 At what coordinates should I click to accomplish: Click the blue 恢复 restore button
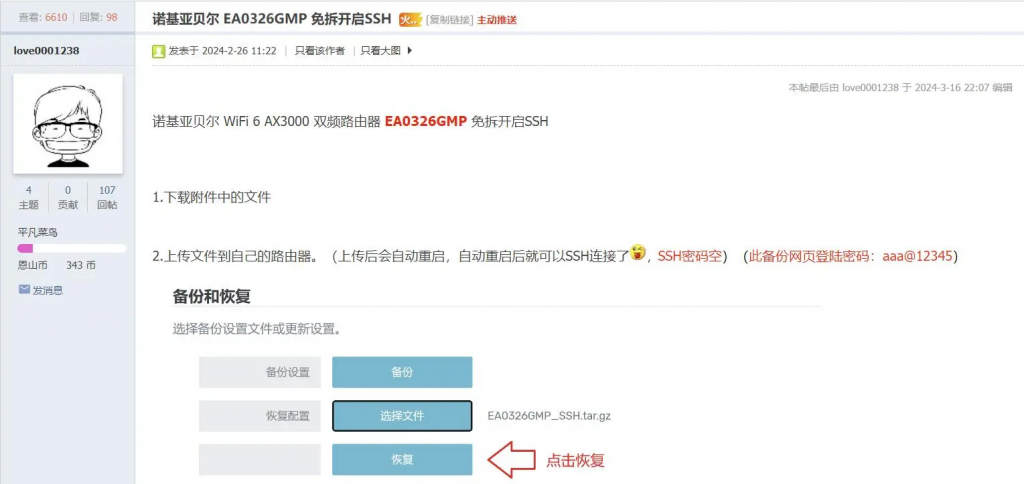(x=402, y=459)
